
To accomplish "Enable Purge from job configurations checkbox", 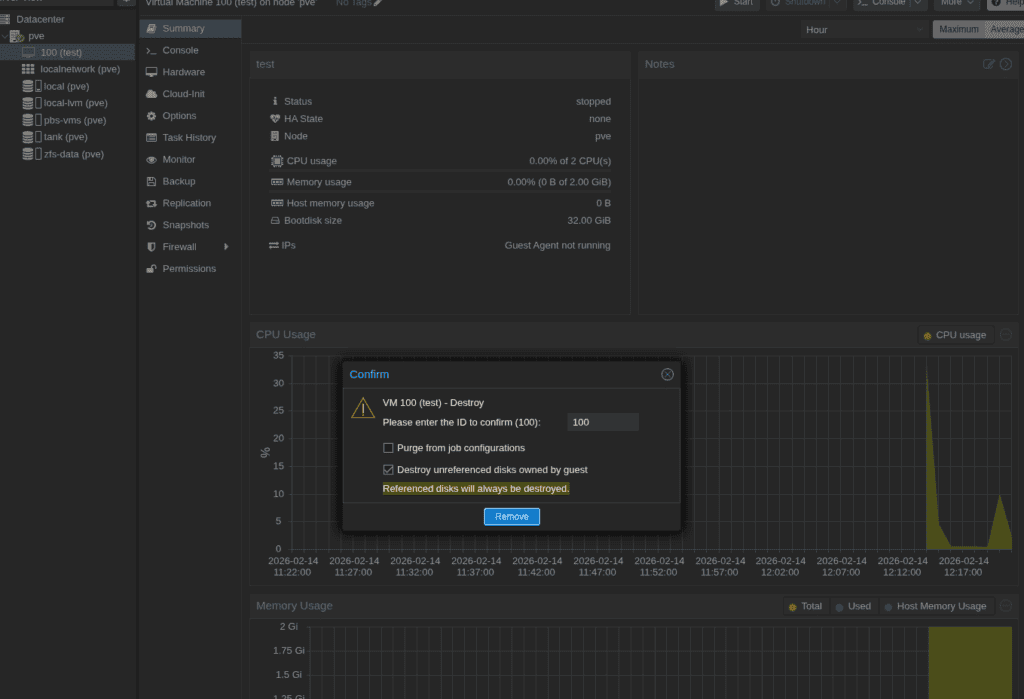I will pyautogui.click(x=388, y=448).
